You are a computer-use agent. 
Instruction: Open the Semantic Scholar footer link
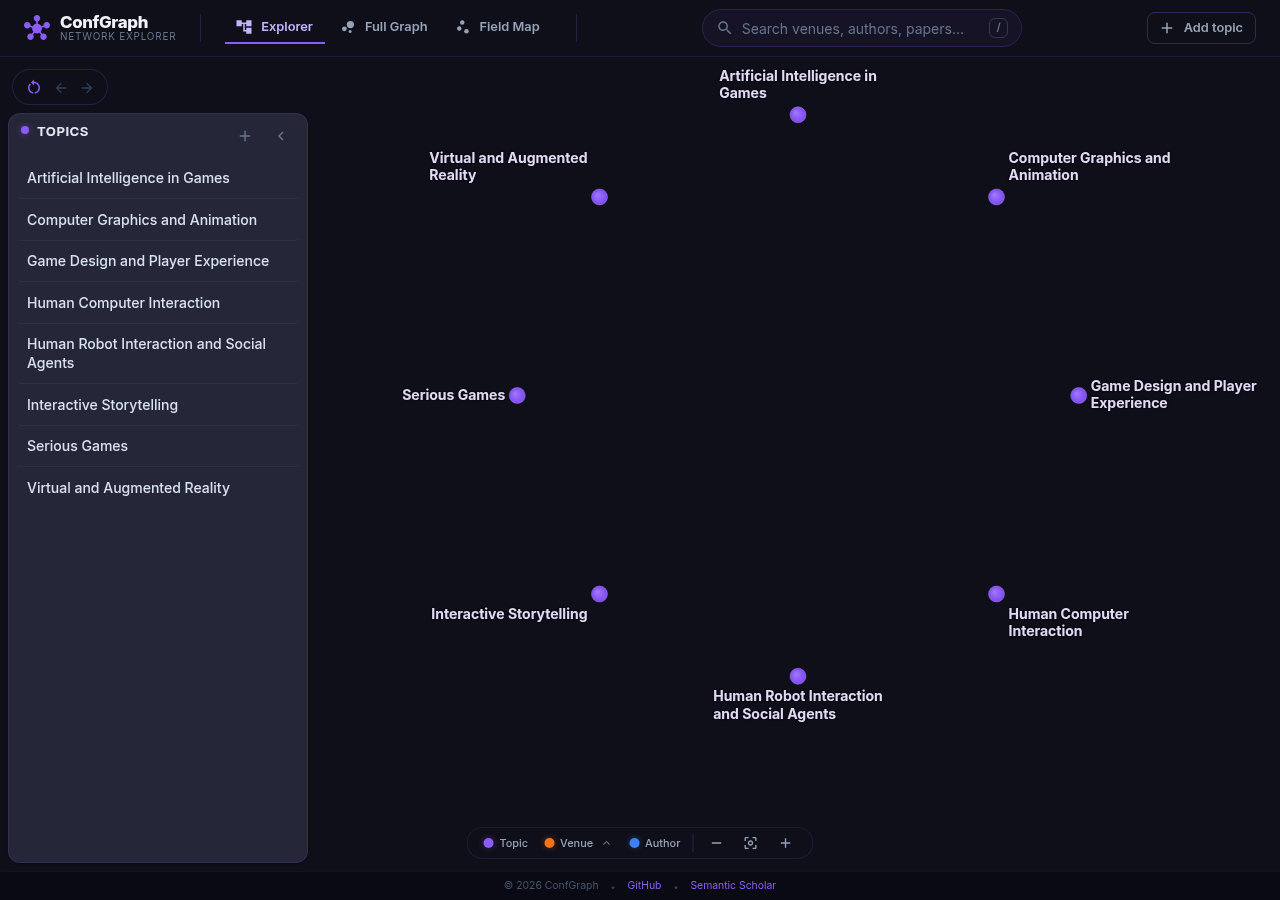click(733, 885)
